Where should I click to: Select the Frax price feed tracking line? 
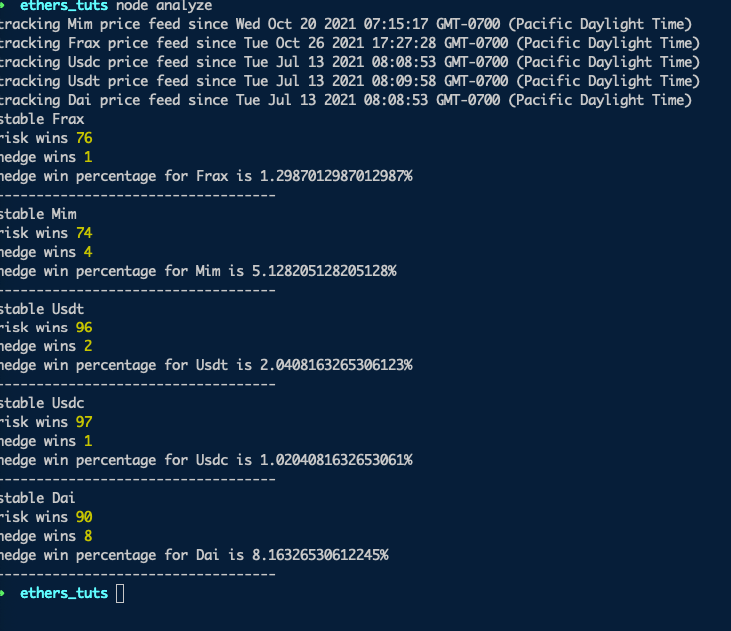348,43
